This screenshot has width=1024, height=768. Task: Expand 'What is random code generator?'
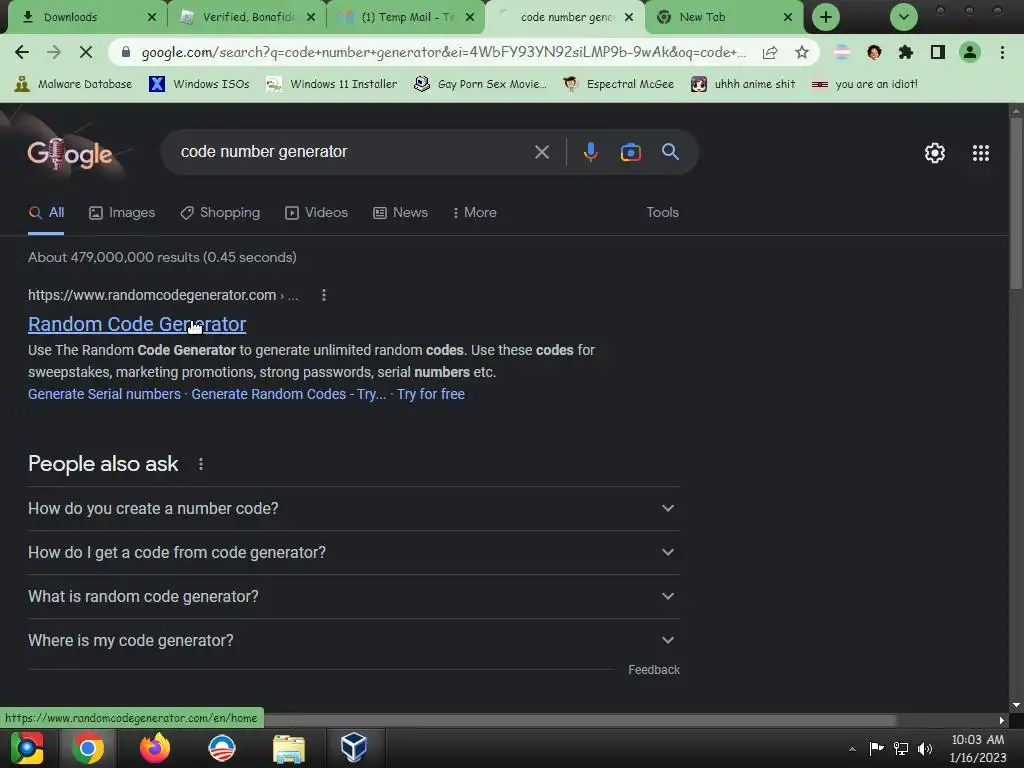pos(353,596)
